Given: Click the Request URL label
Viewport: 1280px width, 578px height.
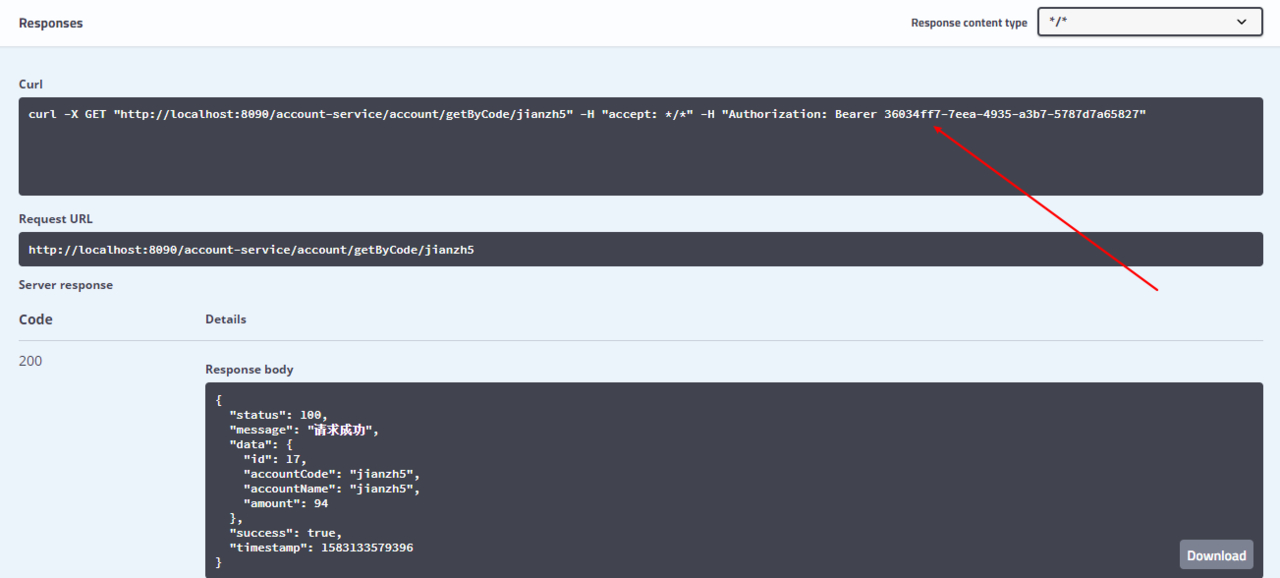Looking at the screenshot, I should point(56,219).
